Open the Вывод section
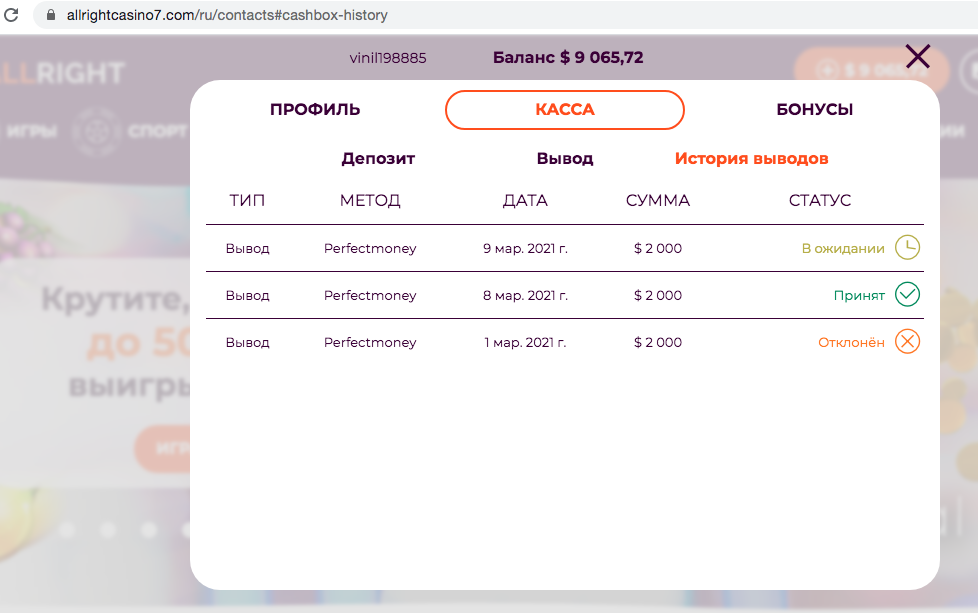 (x=564, y=158)
